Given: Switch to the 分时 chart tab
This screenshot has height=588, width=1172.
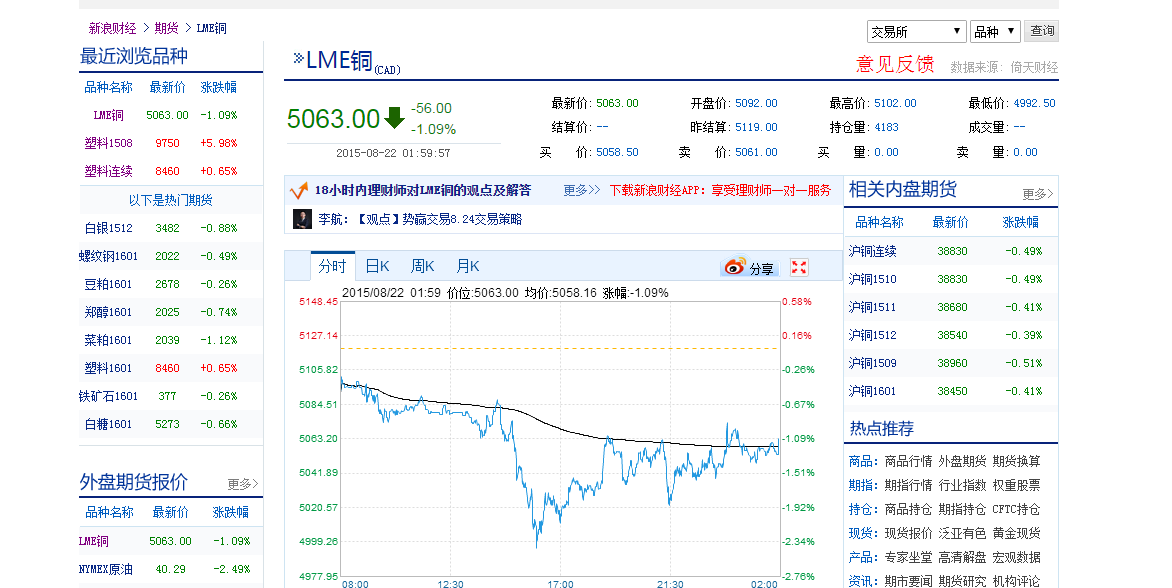Looking at the screenshot, I should pyautogui.click(x=332, y=266).
